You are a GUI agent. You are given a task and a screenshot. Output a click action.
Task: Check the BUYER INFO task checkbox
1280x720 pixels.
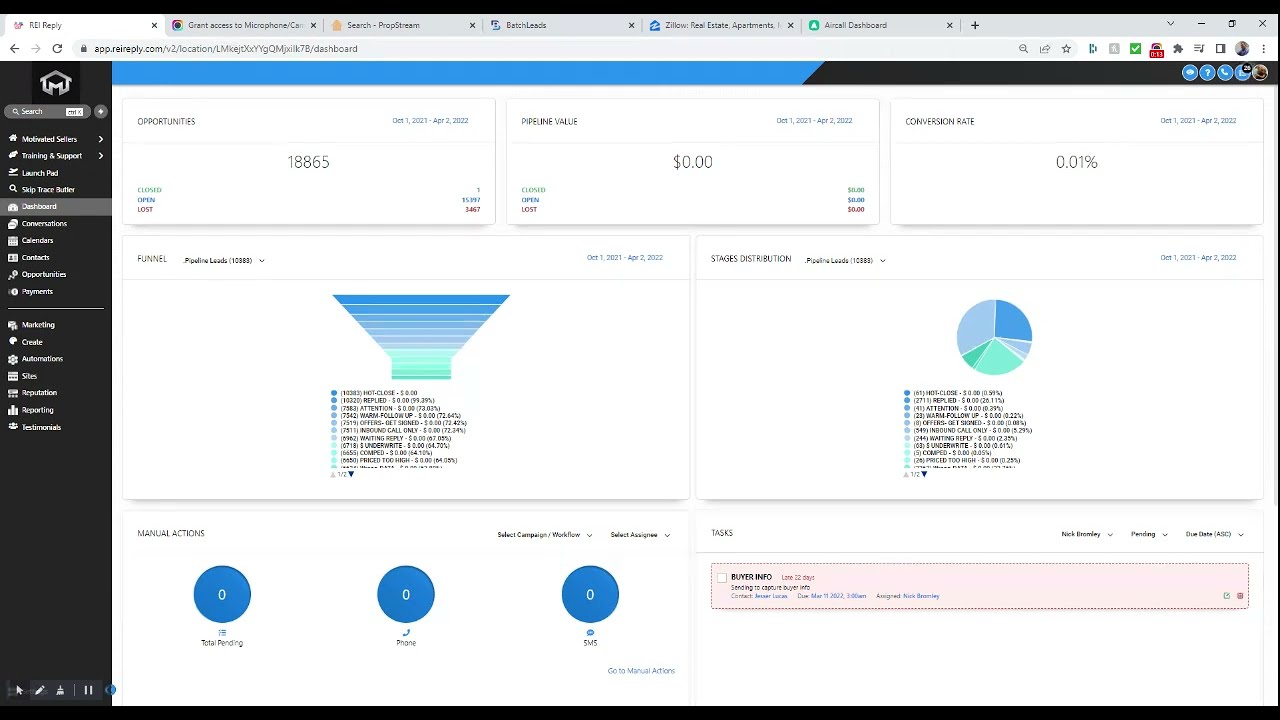tap(722, 578)
